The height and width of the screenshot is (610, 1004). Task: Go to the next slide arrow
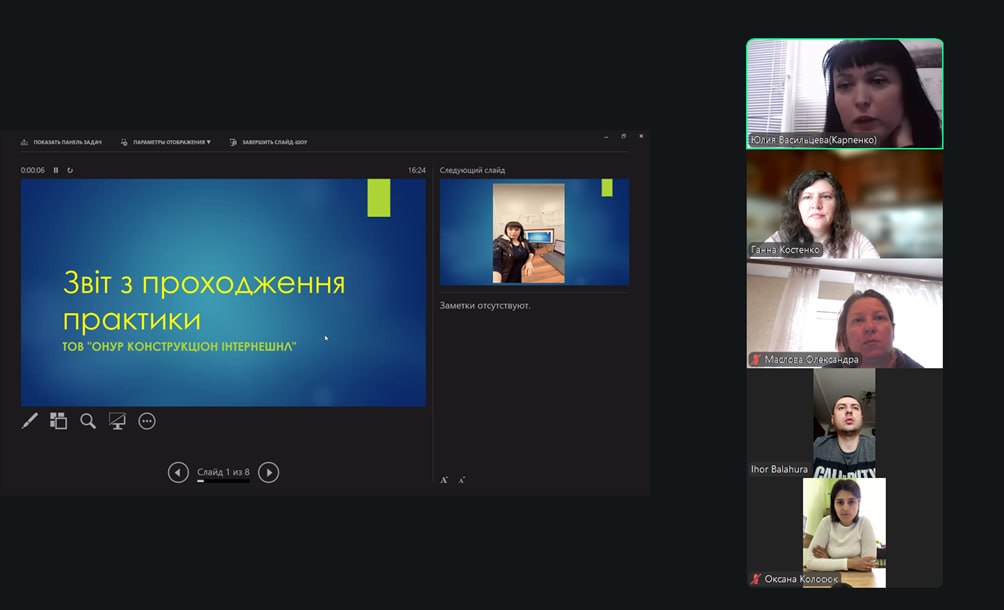coord(268,472)
